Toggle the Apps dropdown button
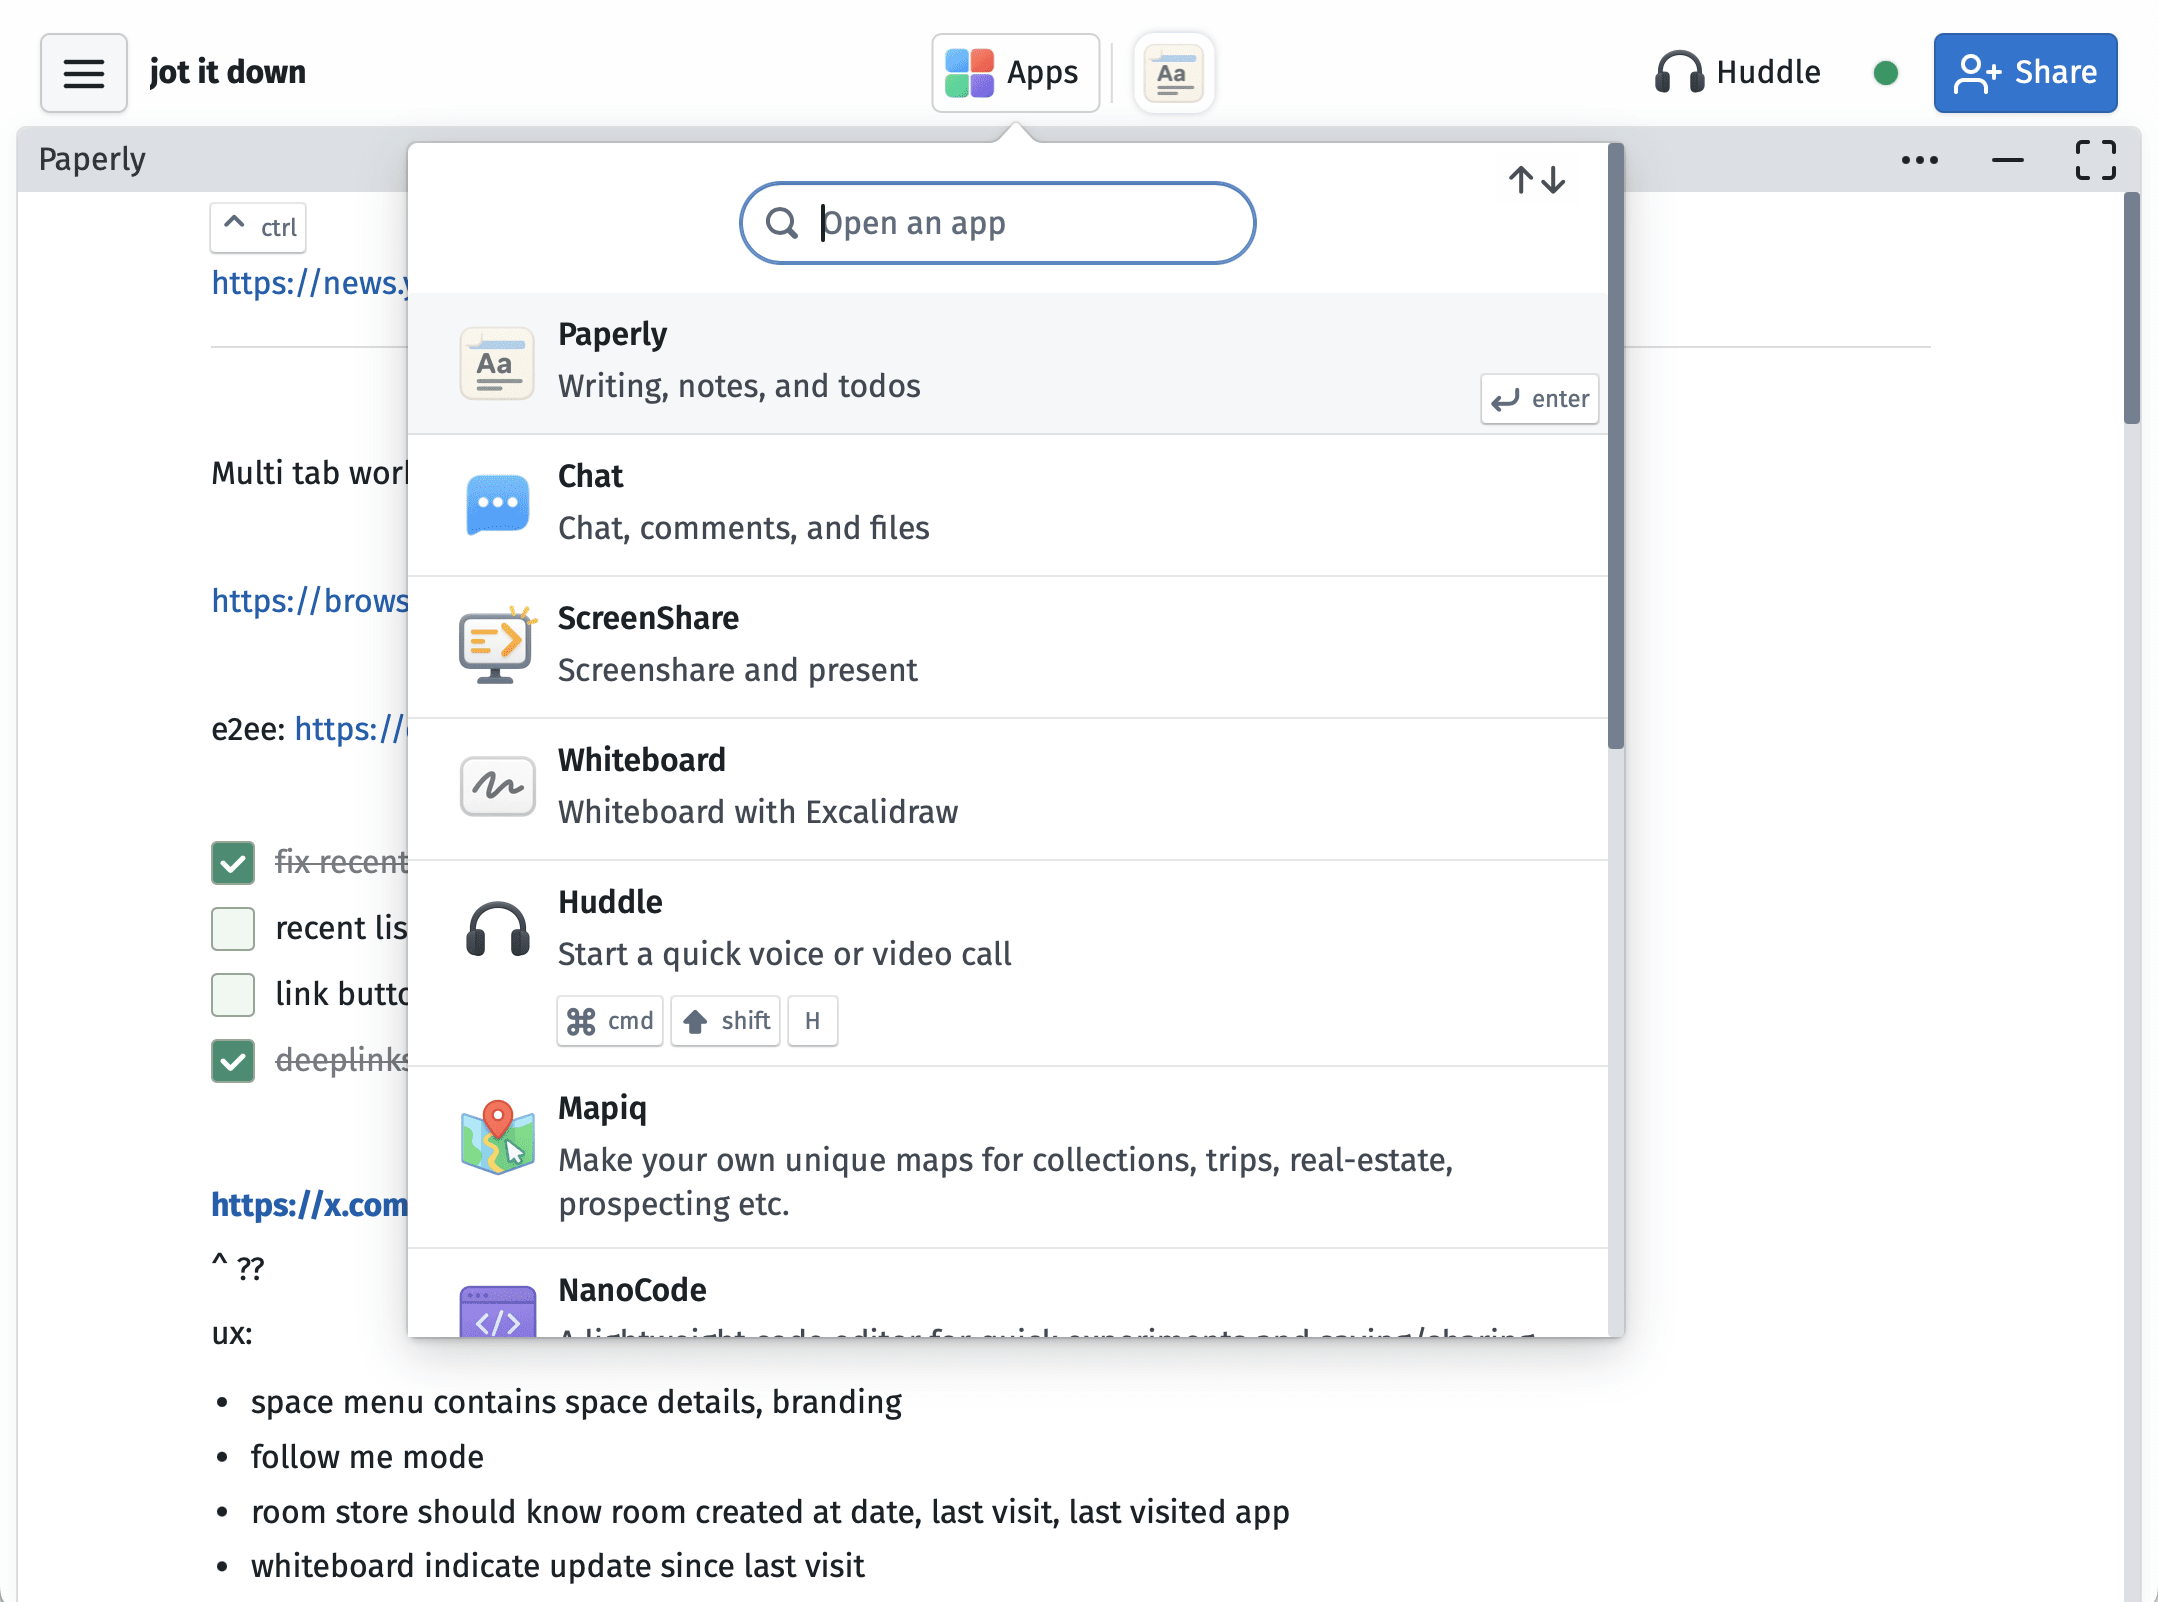 [x=1015, y=73]
